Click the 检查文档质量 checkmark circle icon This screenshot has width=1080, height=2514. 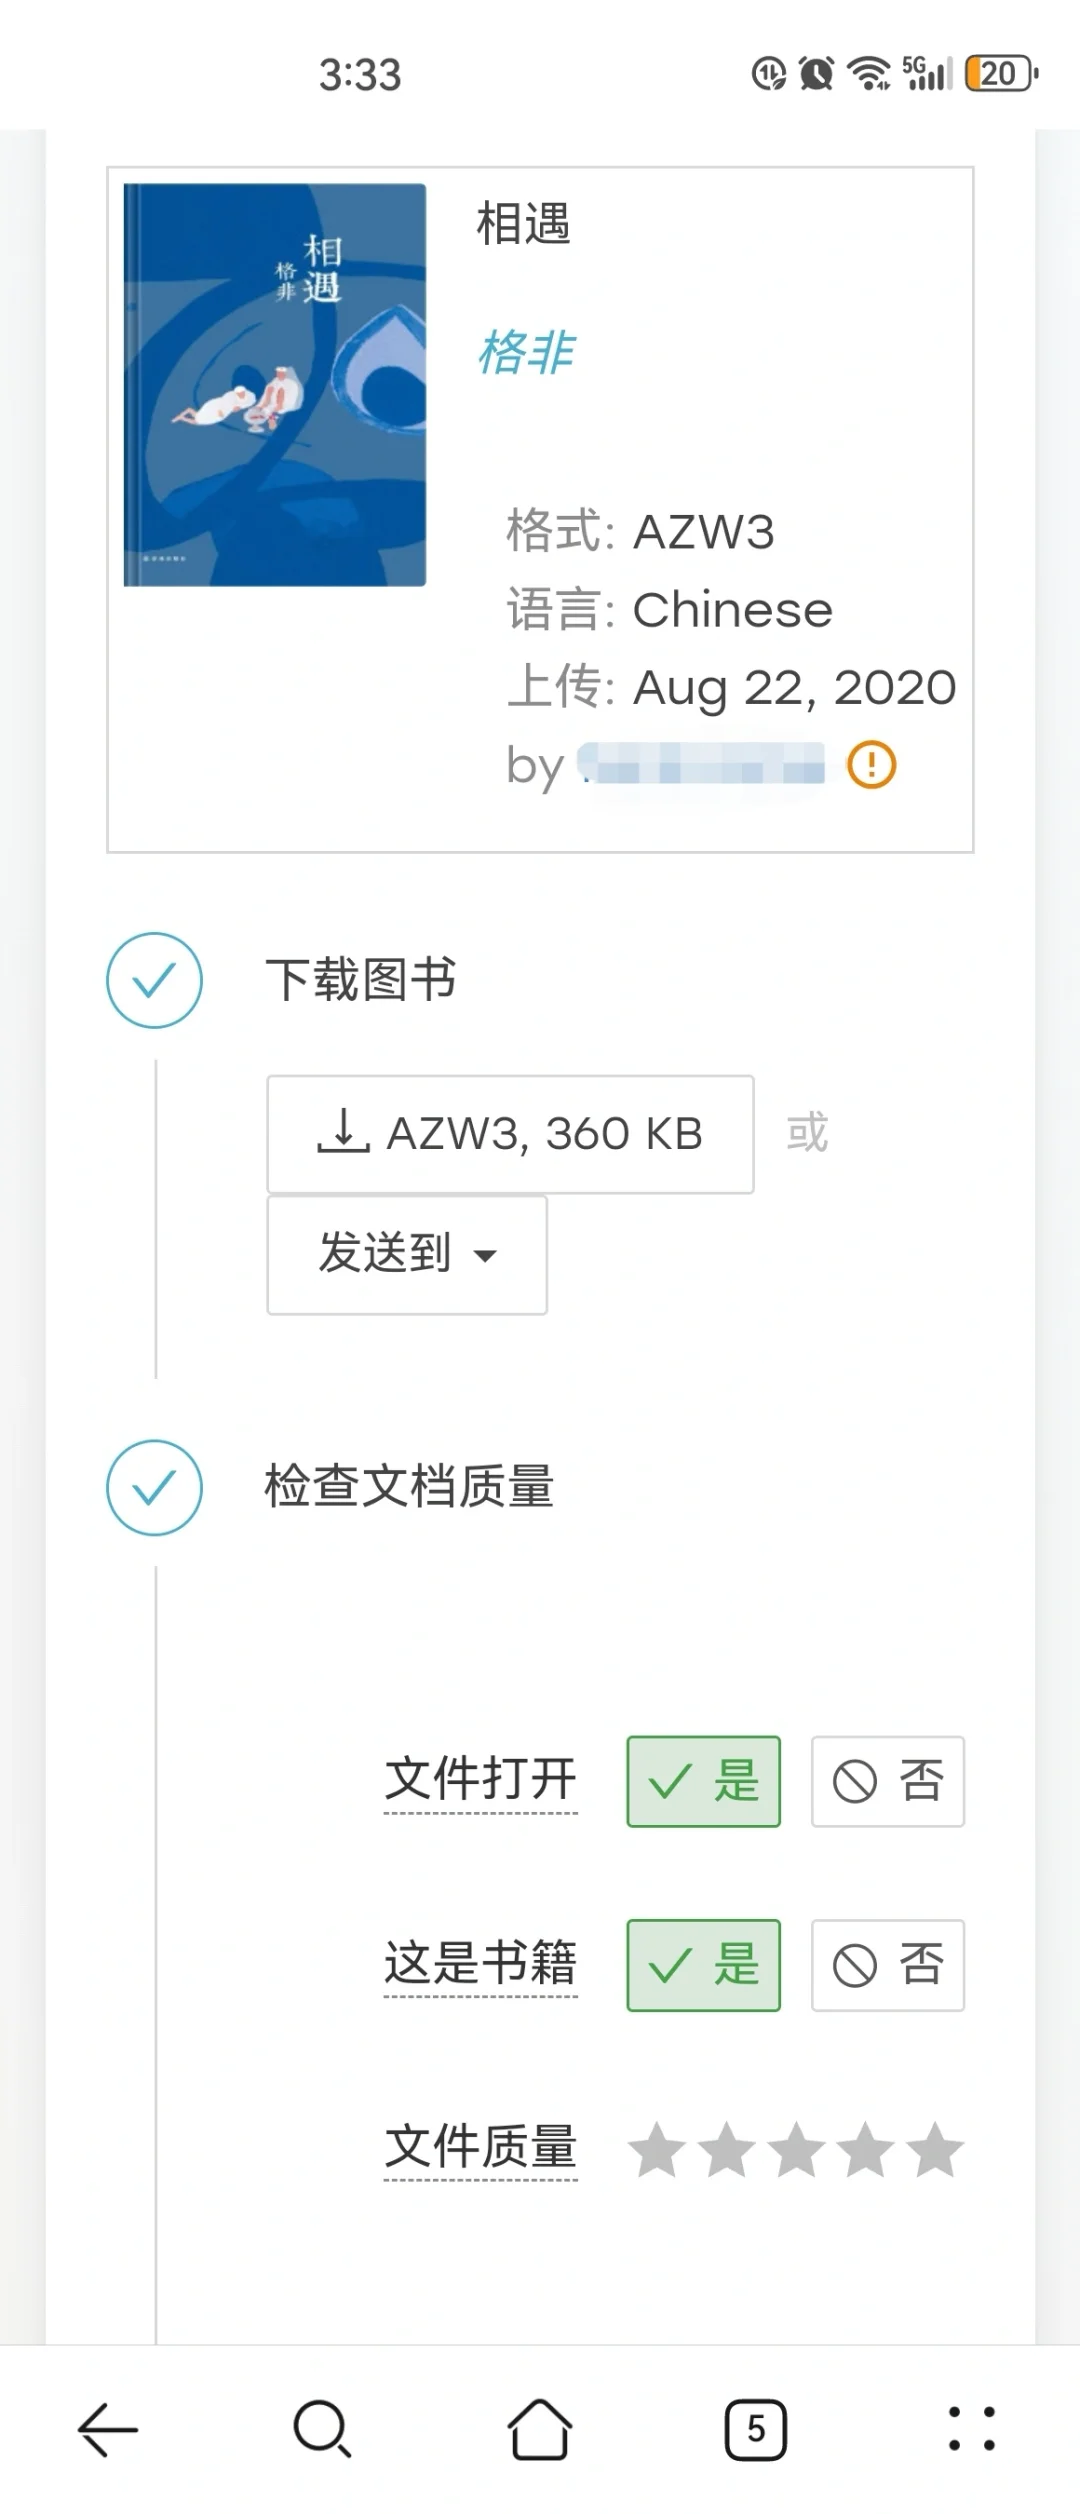pos(155,1487)
